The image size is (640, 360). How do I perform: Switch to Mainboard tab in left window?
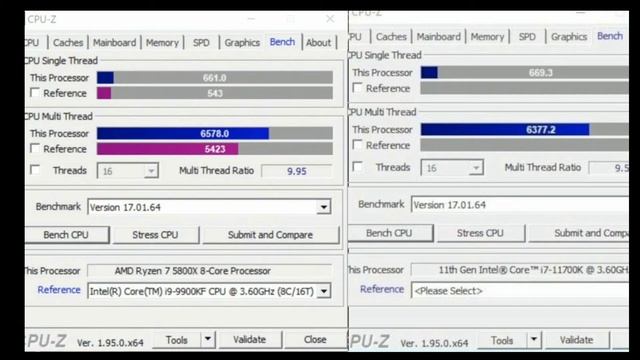(114, 42)
